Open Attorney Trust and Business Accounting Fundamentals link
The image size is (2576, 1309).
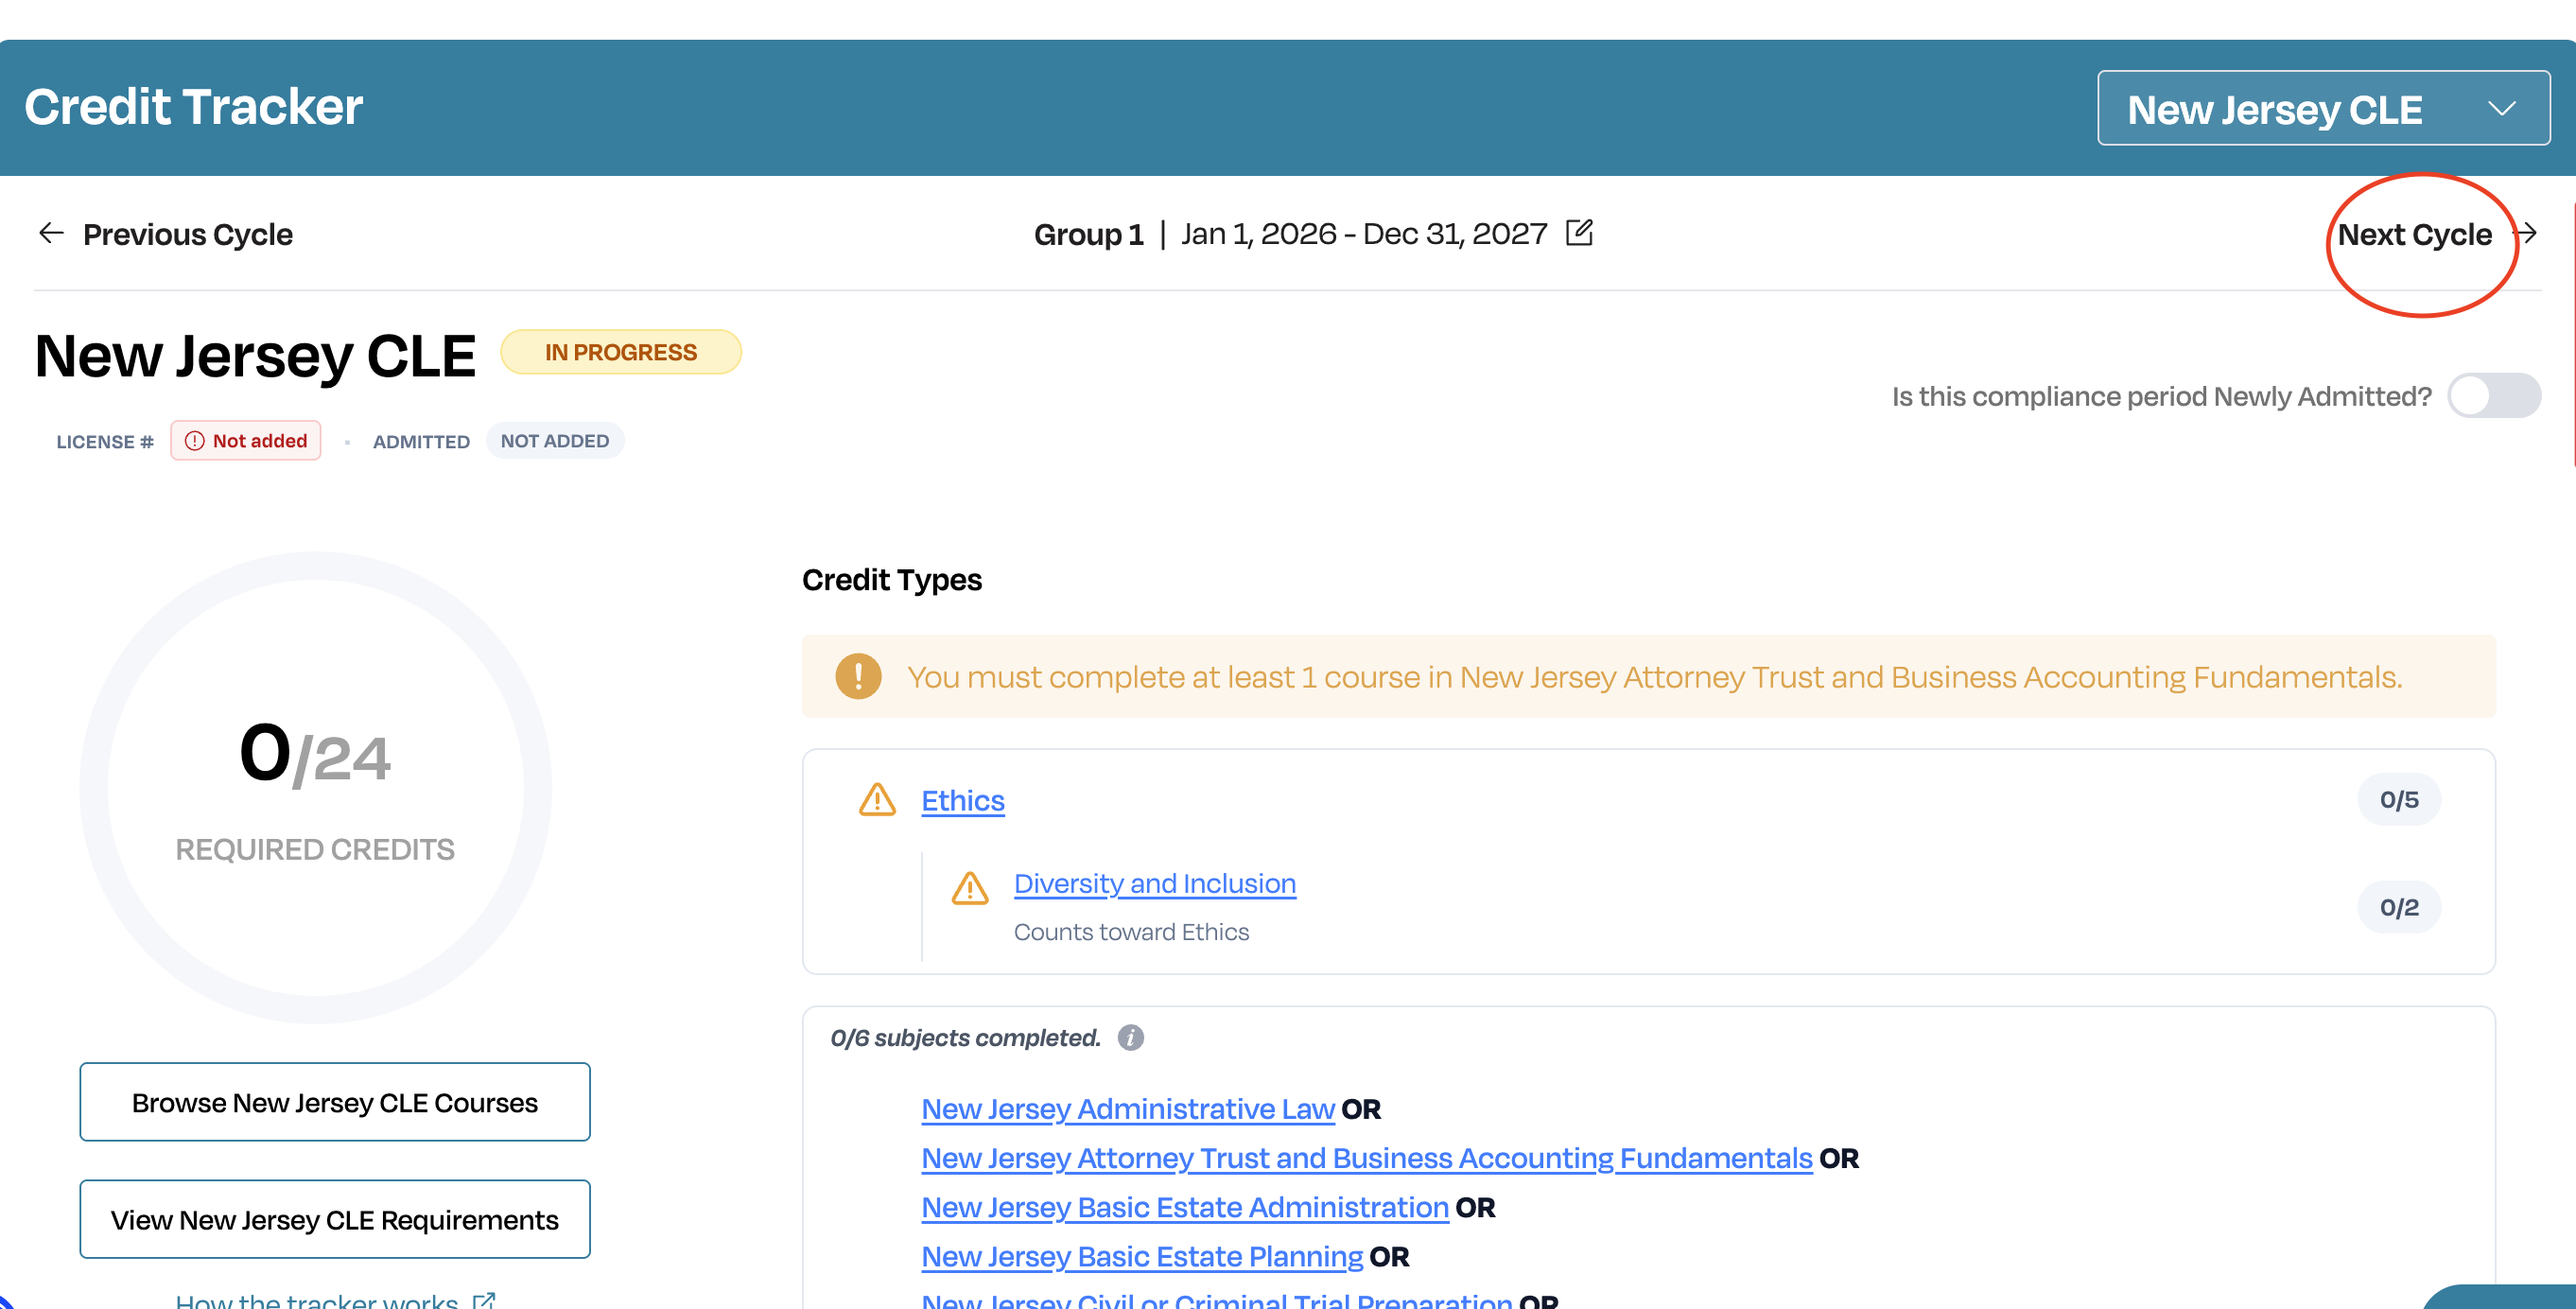pos(1366,1157)
